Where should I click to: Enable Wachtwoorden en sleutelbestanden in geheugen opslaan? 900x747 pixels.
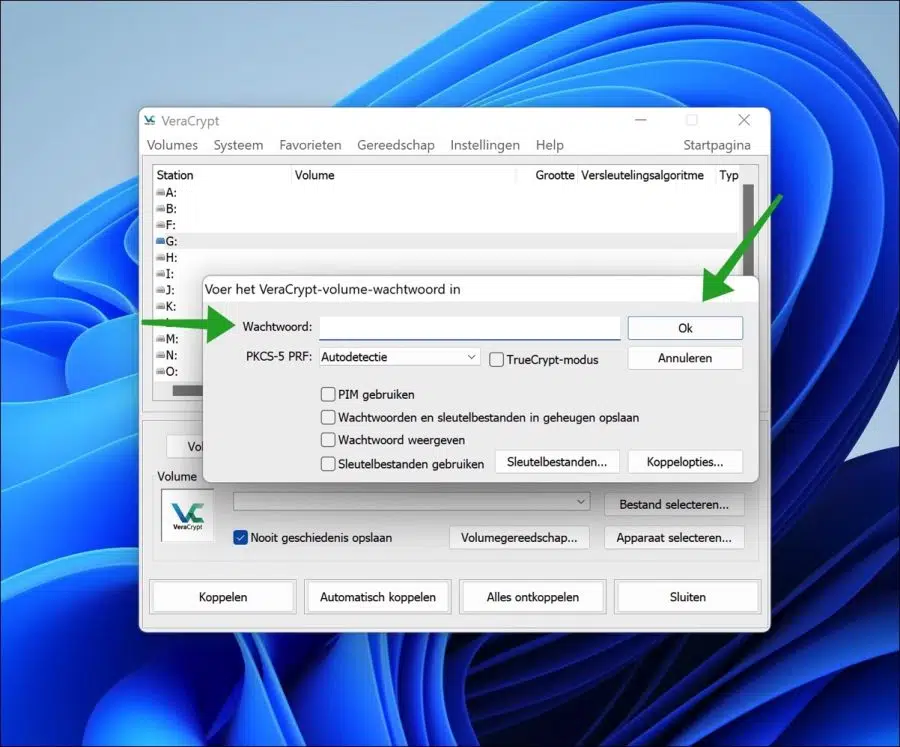(x=328, y=417)
